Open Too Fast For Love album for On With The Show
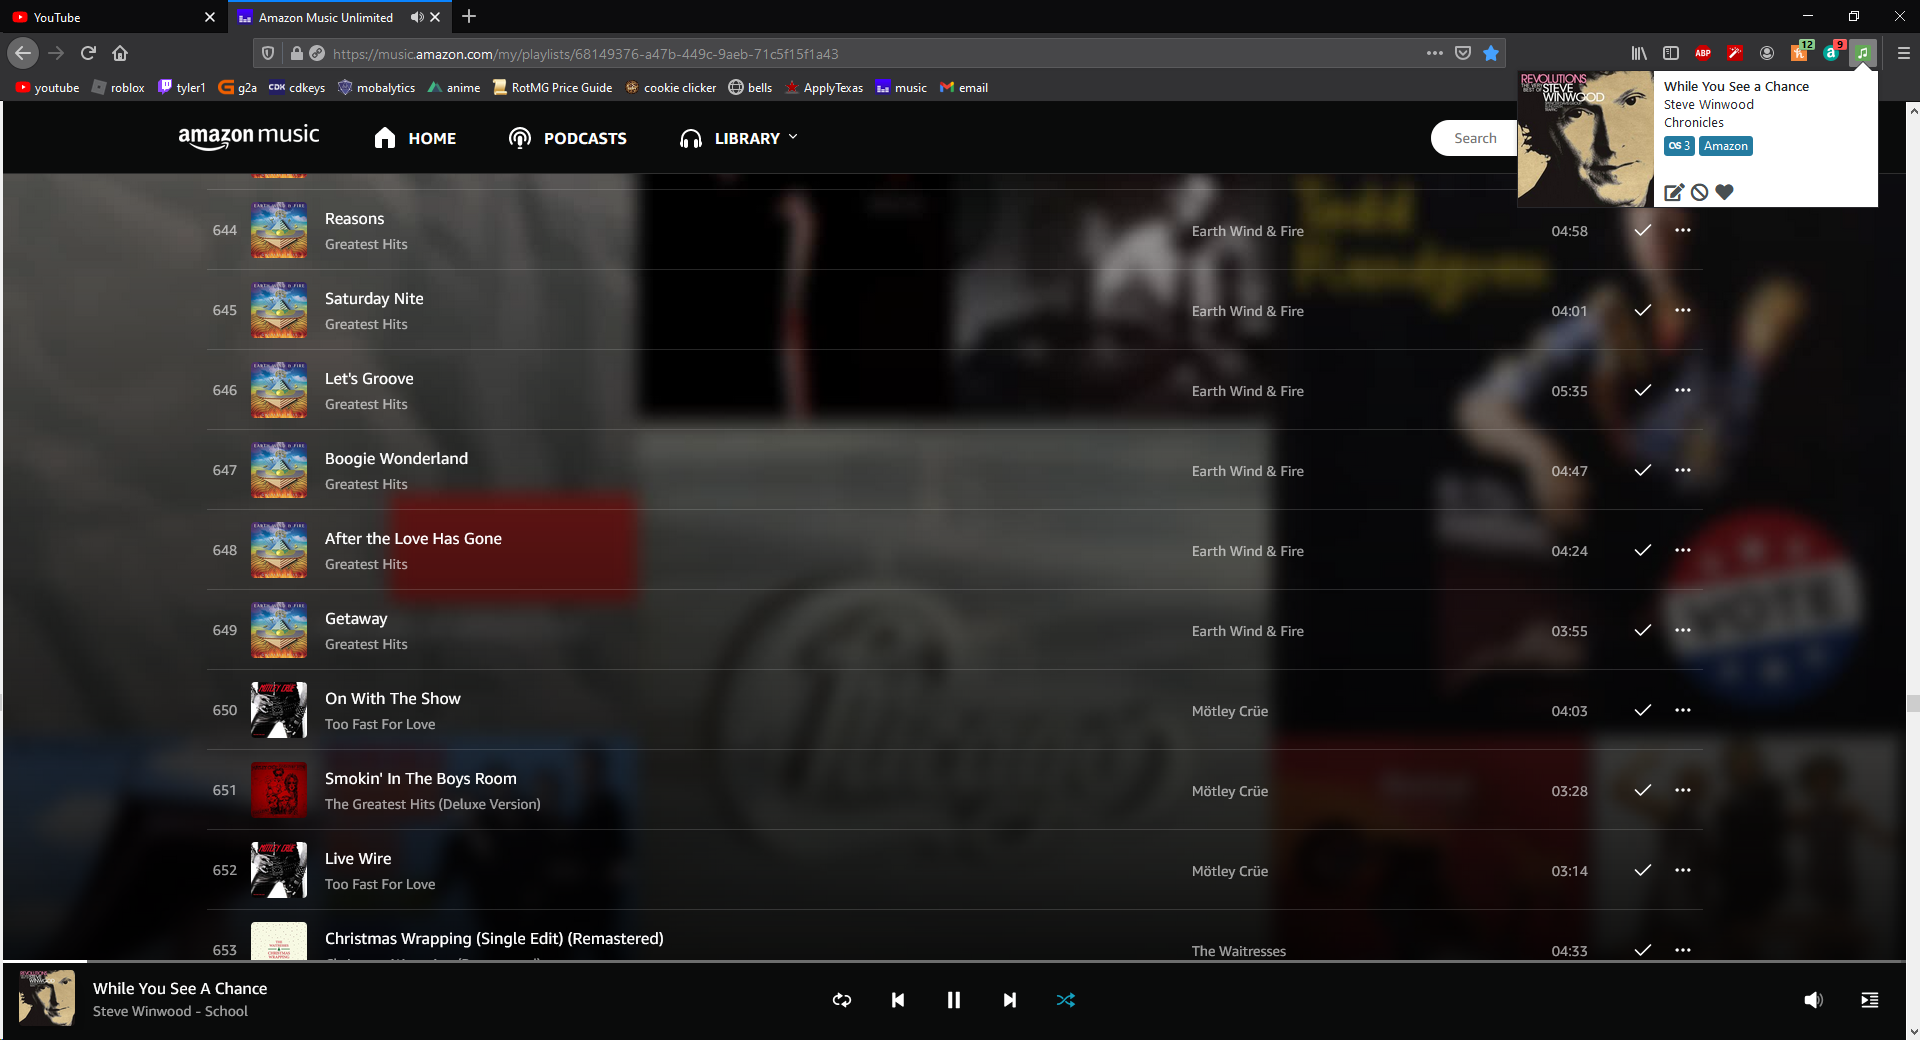 (x=380, y=724)
